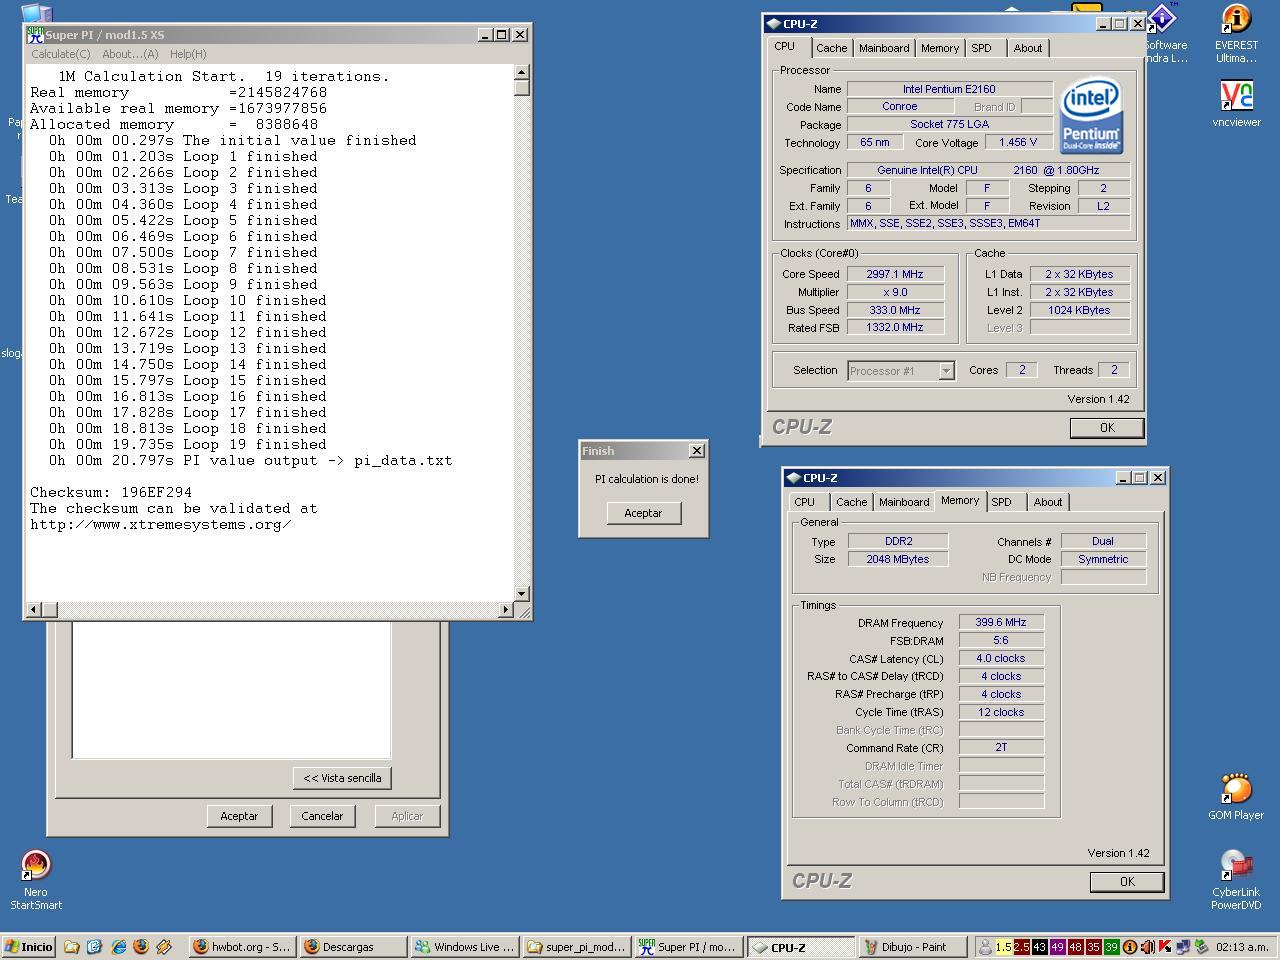Click Super PI horizontal scrollbar right arrow
Image resolution: width=1280 pixels, height=960 pixels.
(505, 609)
